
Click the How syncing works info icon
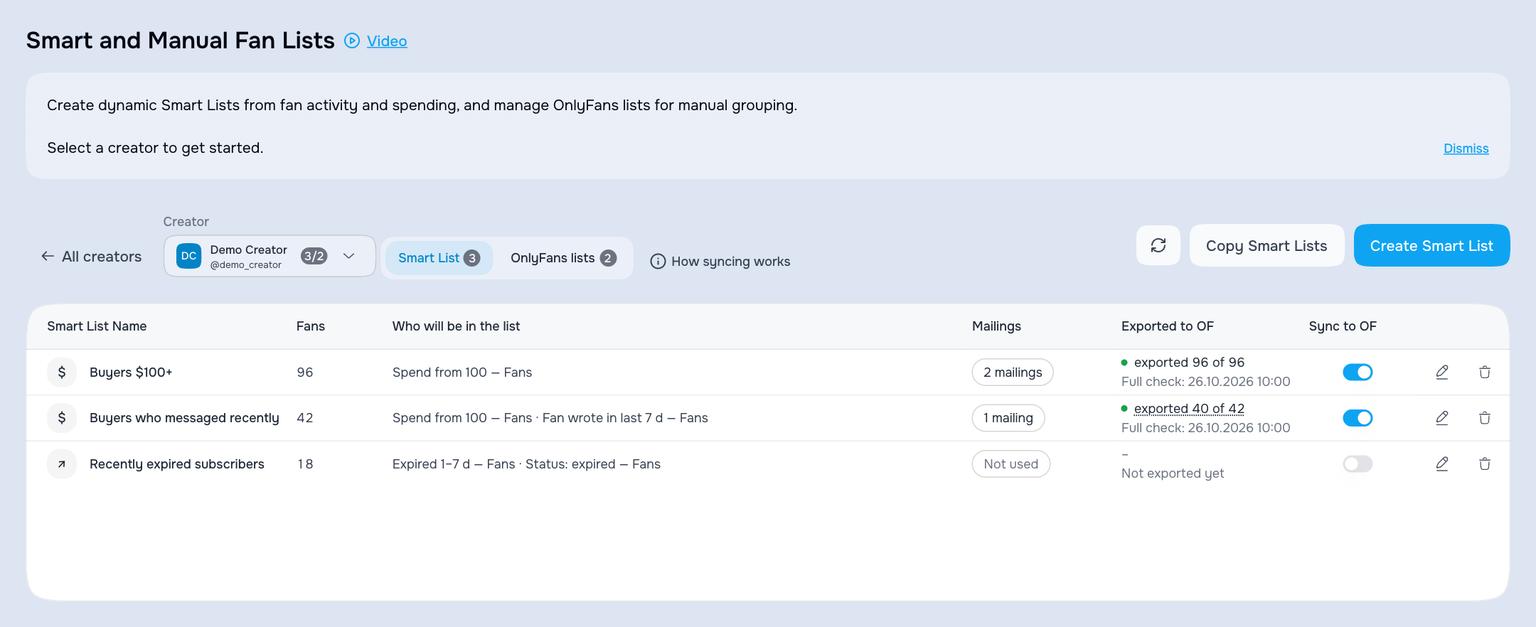(658, 261)
